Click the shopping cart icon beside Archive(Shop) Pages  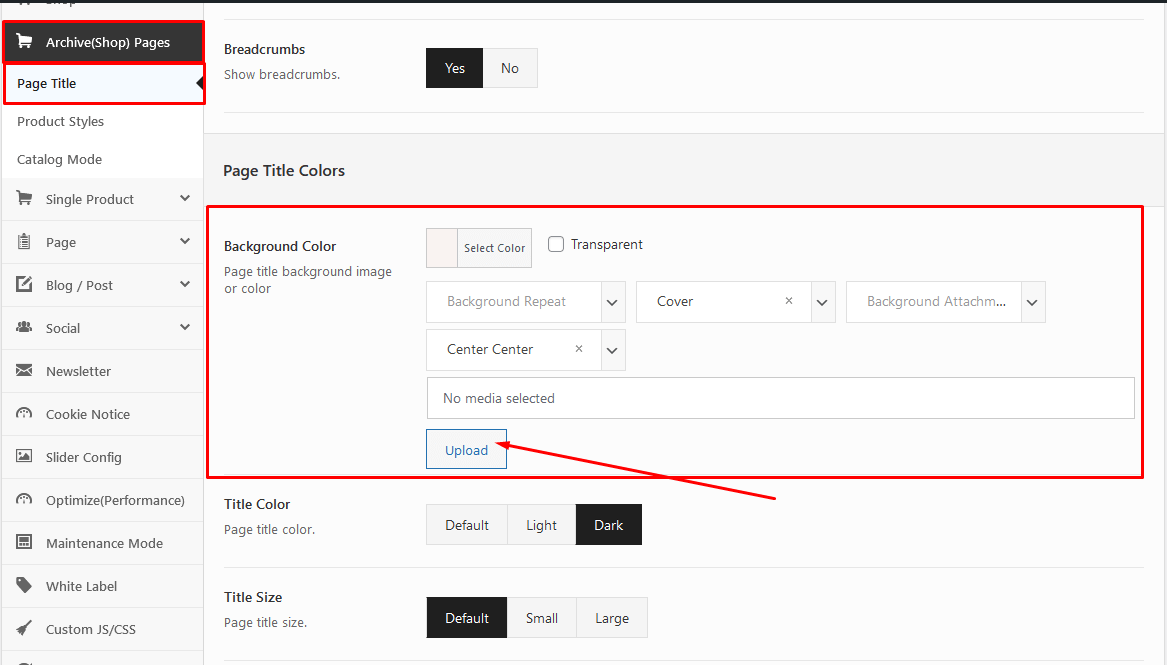(x=24, y=42)
